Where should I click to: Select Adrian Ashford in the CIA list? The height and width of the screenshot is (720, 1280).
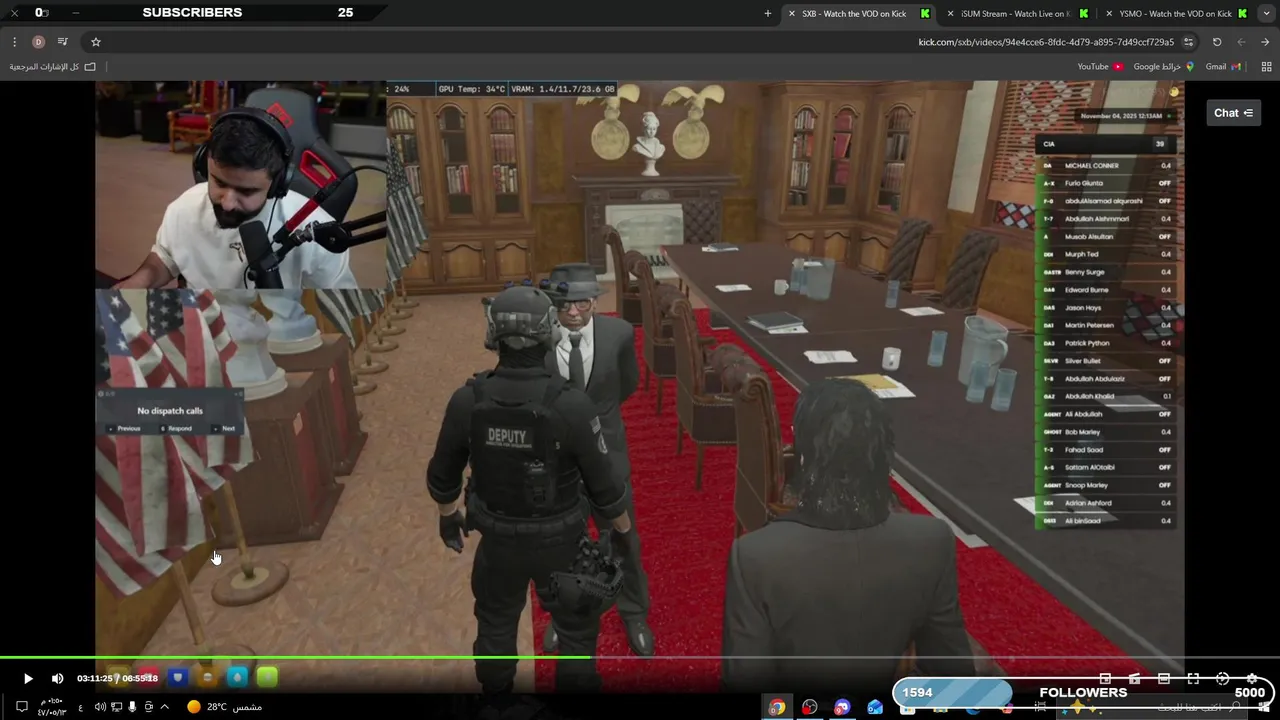pyautogui.click(x=1105, y=503)
